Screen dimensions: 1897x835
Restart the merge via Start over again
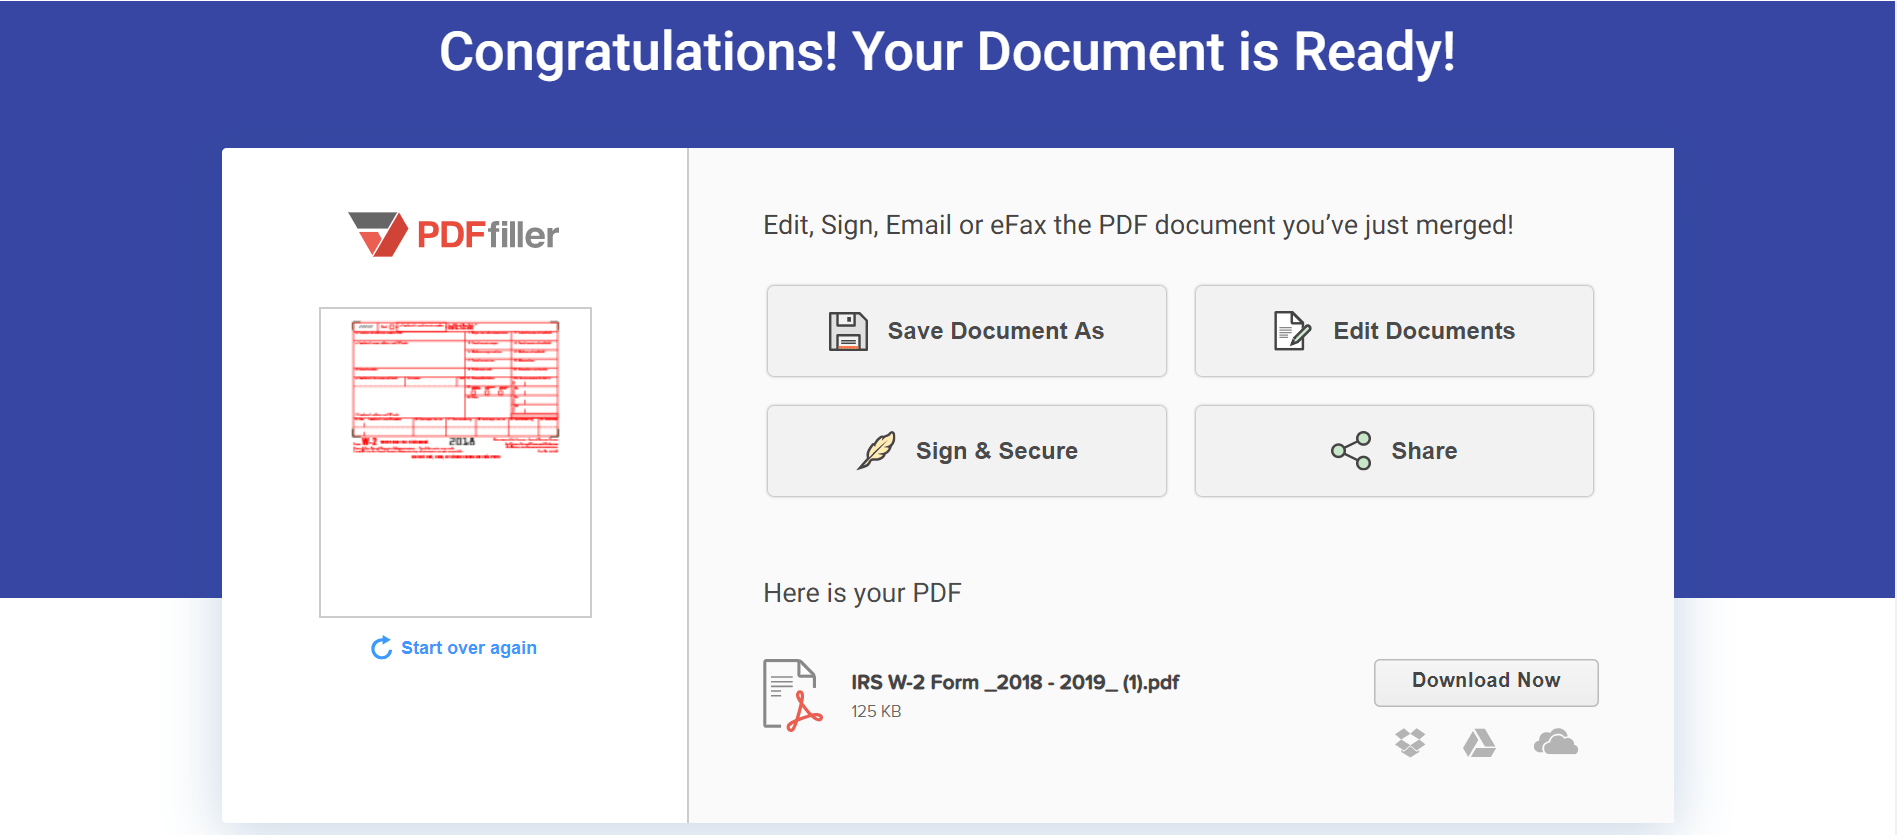click(x=468, y=647)
